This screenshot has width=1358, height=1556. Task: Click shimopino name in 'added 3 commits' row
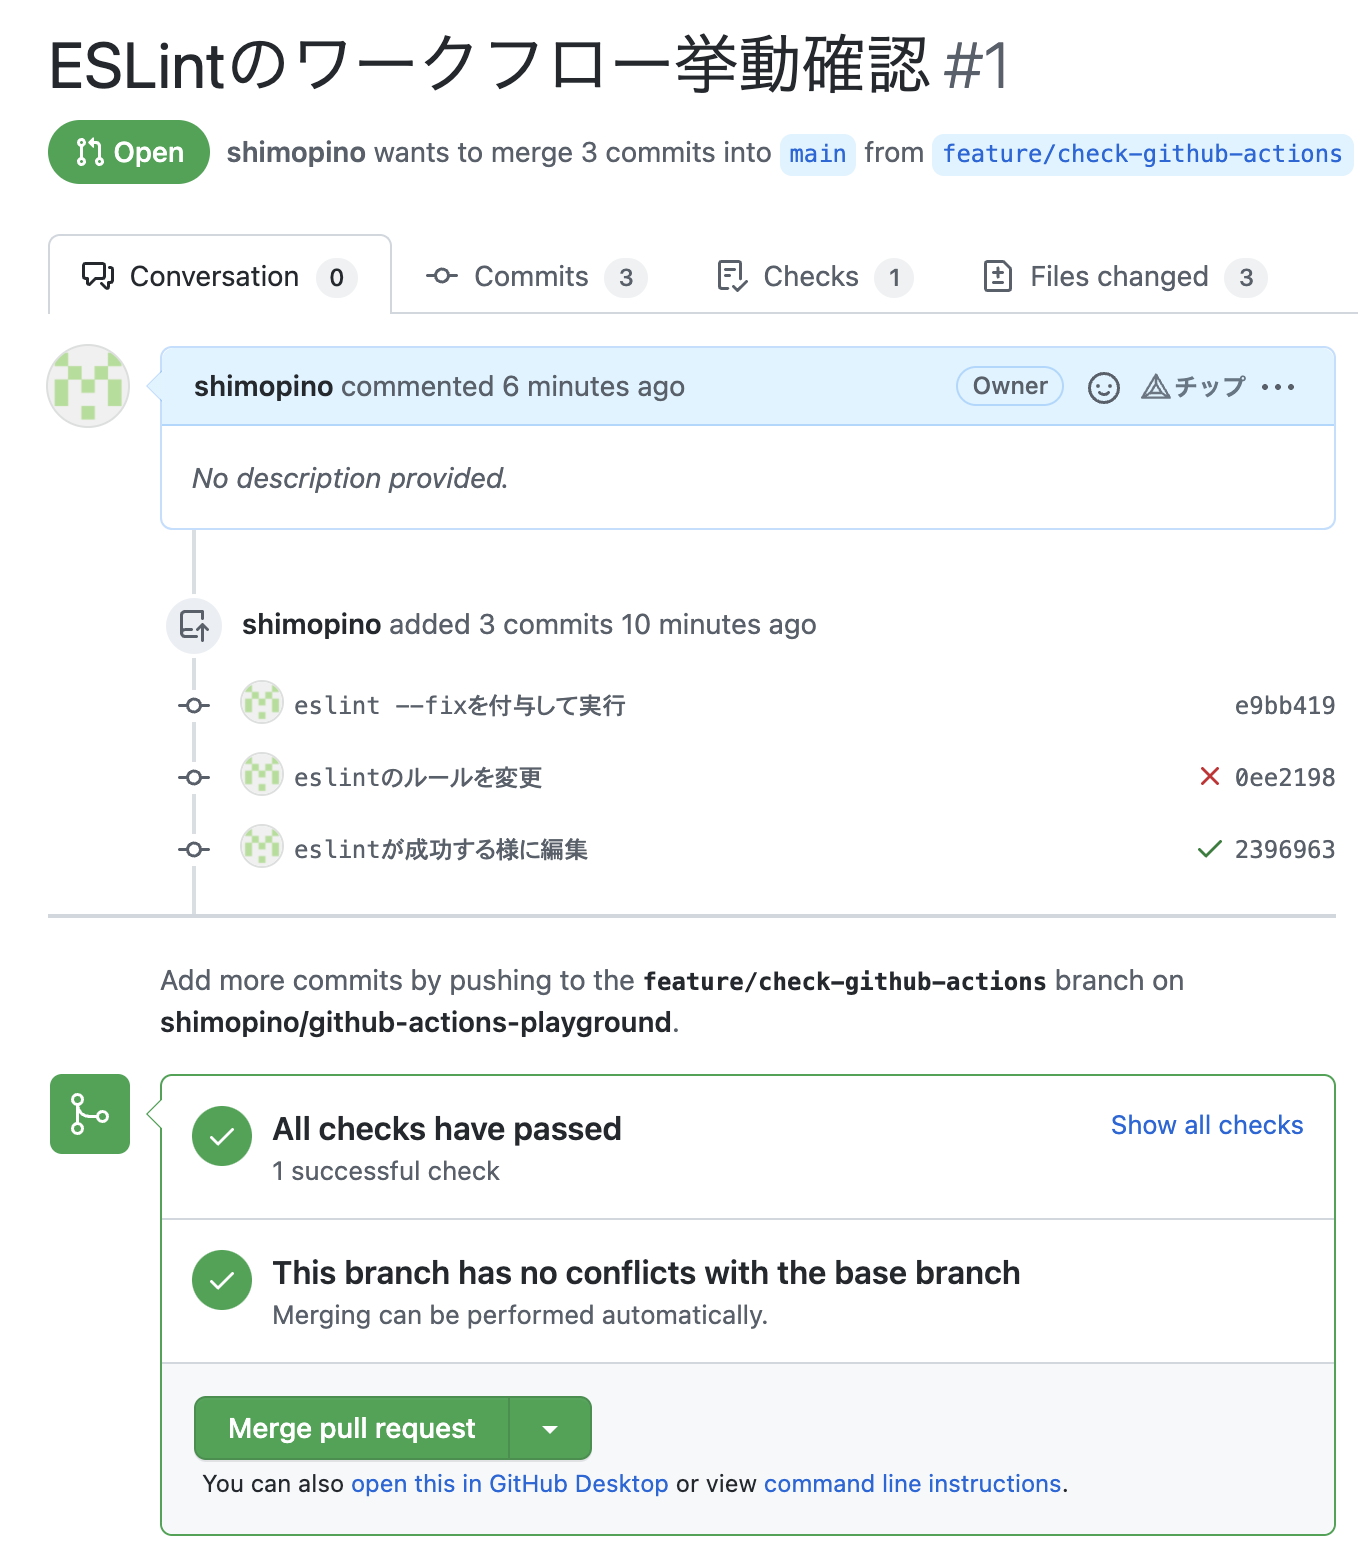(311, 625)
